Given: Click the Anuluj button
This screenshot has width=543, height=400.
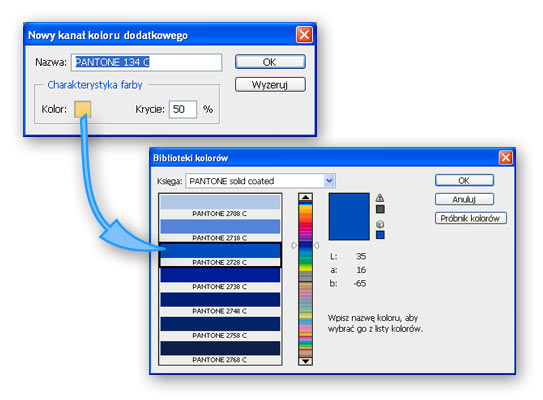Looking at the screenshot, I should (x=464, y=199).
